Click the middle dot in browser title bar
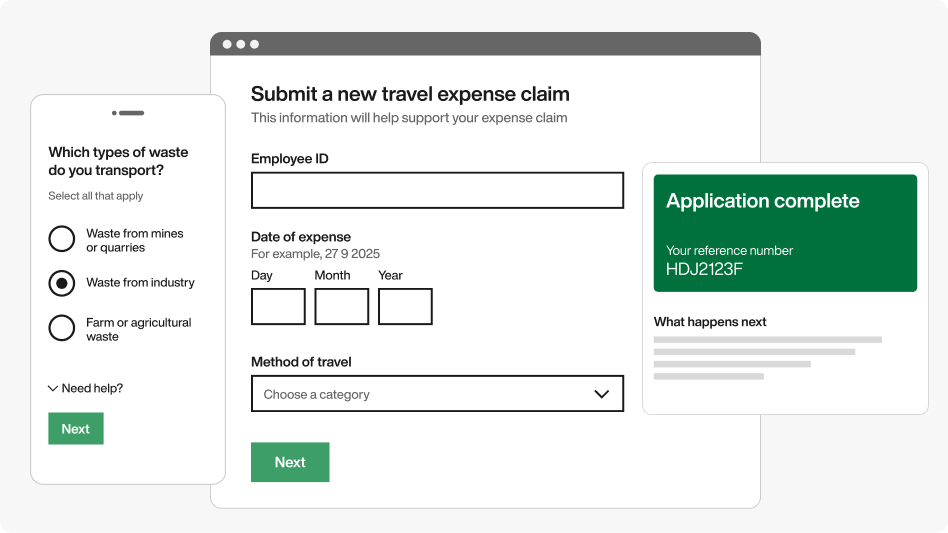The width and height of the screenshot is (948, 533). [240, 44]
